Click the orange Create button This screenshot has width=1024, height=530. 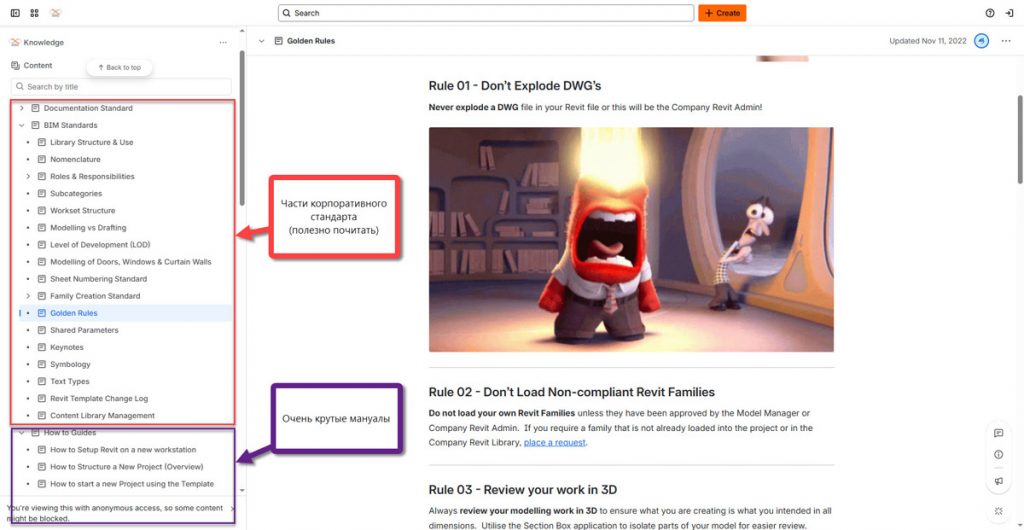(x=722, y=13)
